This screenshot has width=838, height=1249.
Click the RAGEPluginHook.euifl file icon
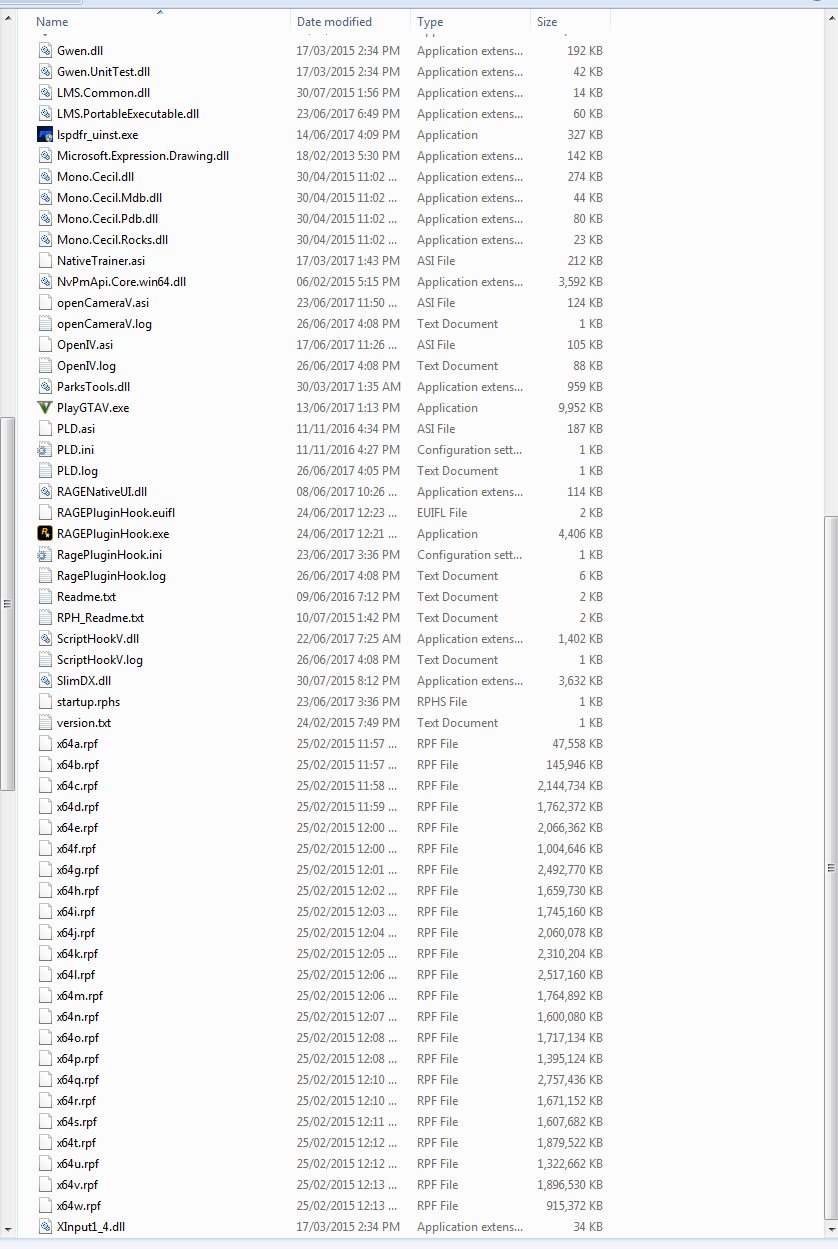(44, 512)
